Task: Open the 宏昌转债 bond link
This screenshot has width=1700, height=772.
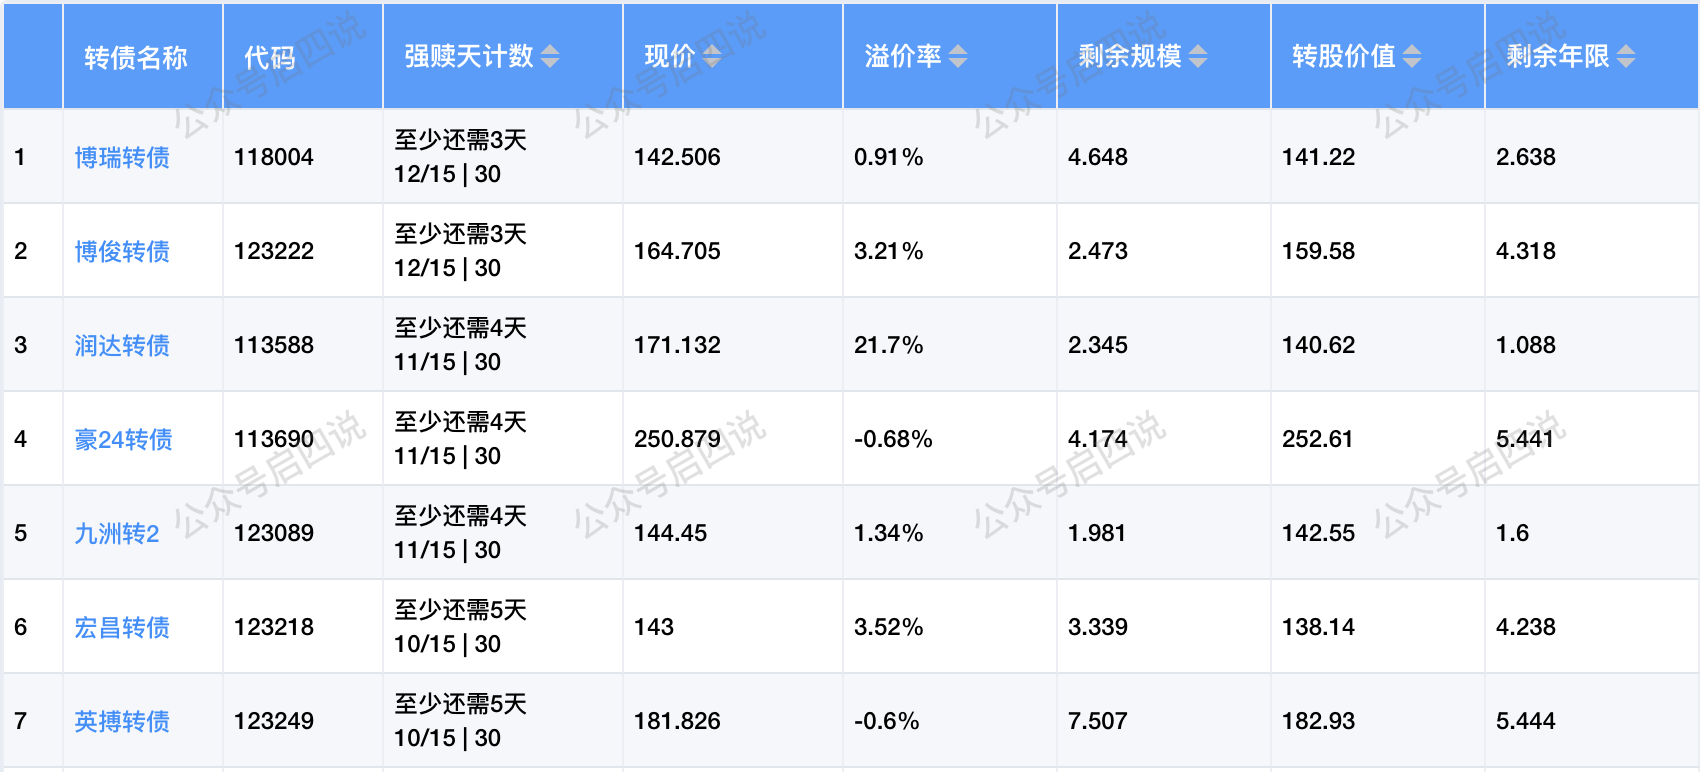Action: point(122,627)
